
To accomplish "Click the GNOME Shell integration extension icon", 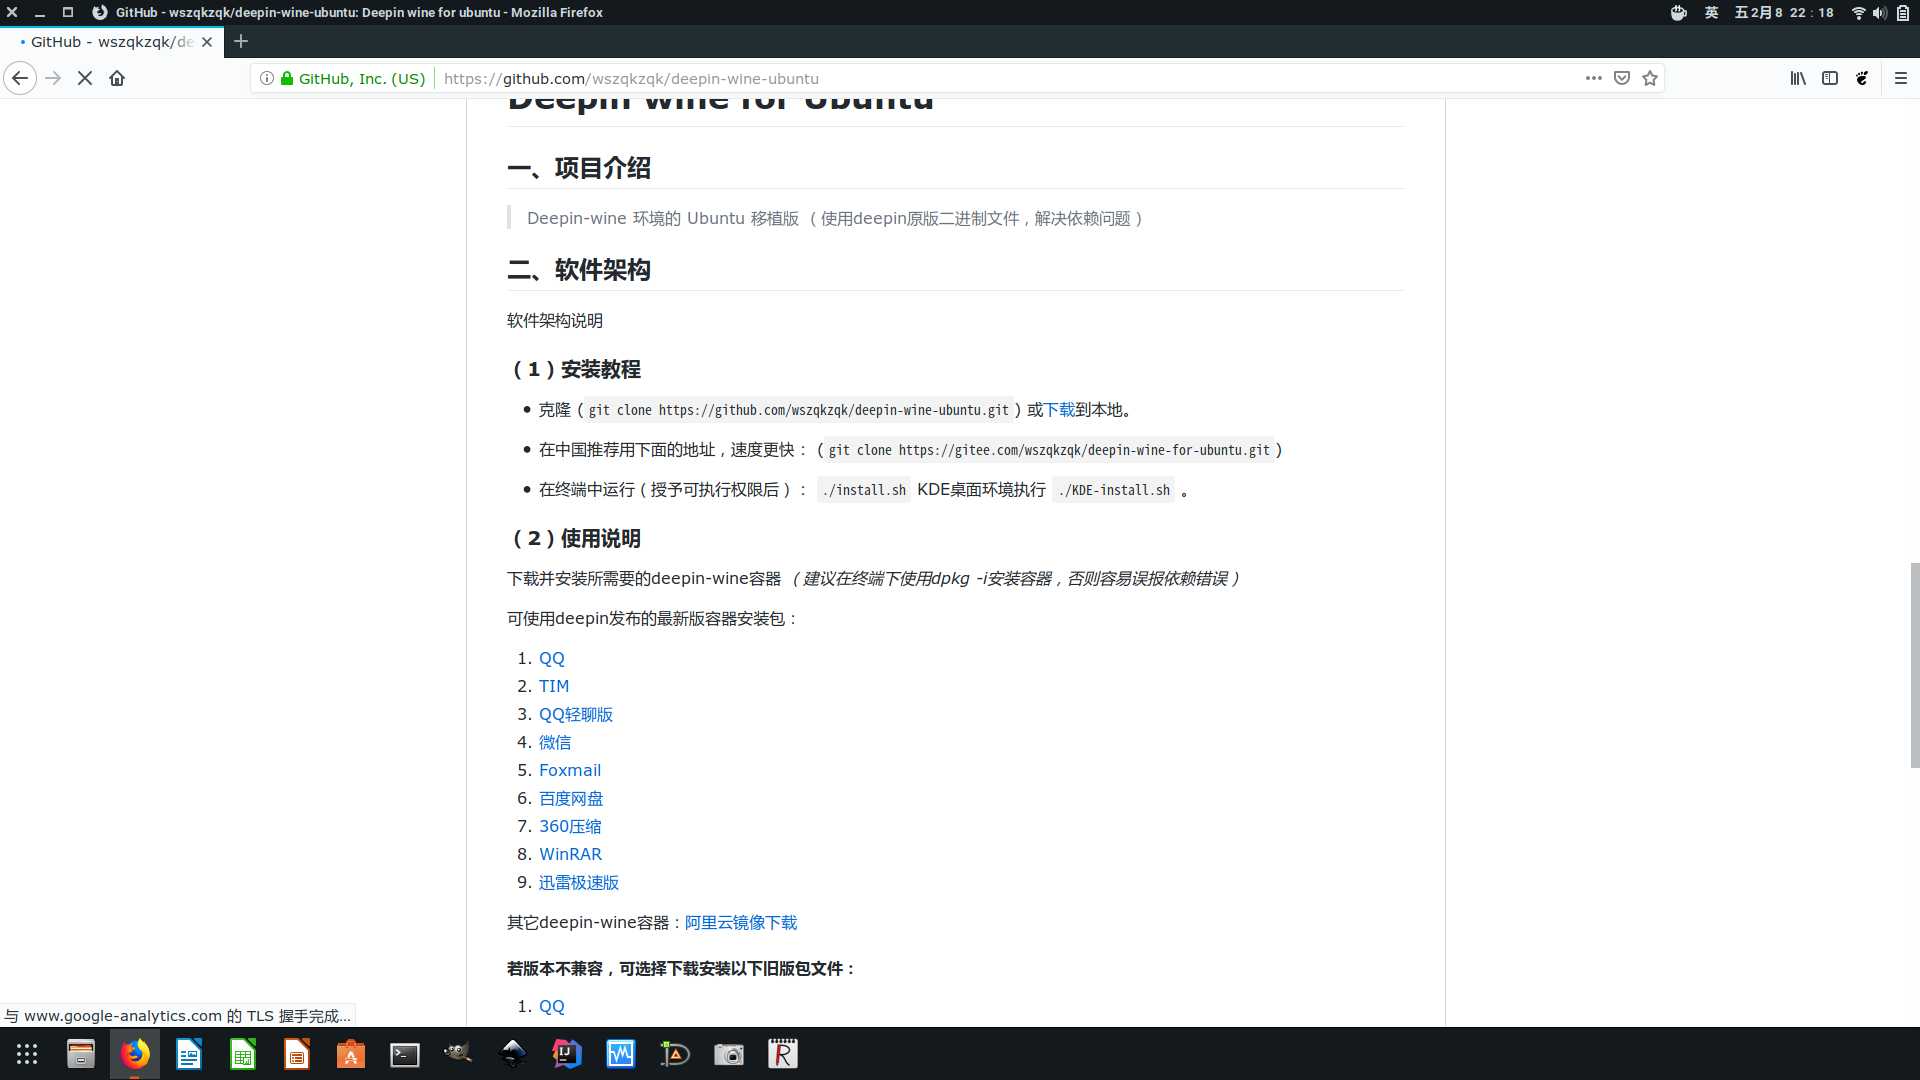I will [x=1862, y=78].
